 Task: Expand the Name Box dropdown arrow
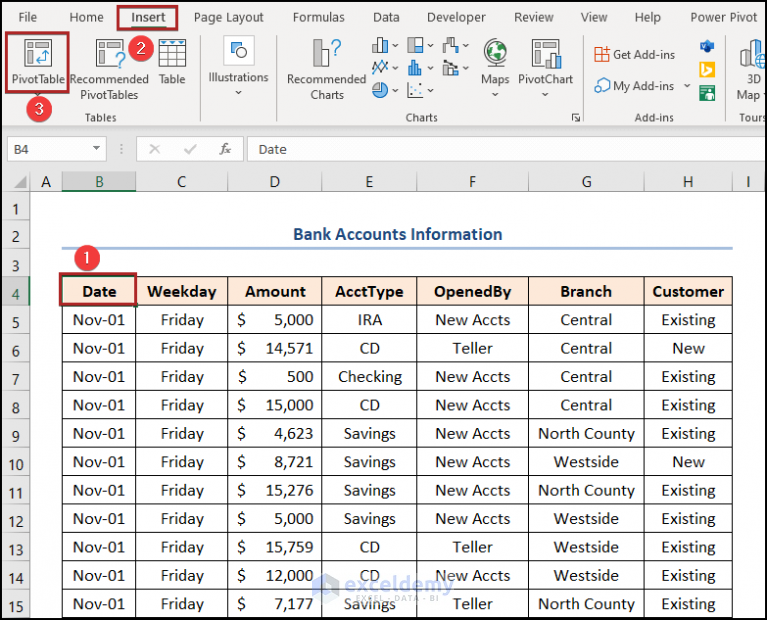coord(97,149)
